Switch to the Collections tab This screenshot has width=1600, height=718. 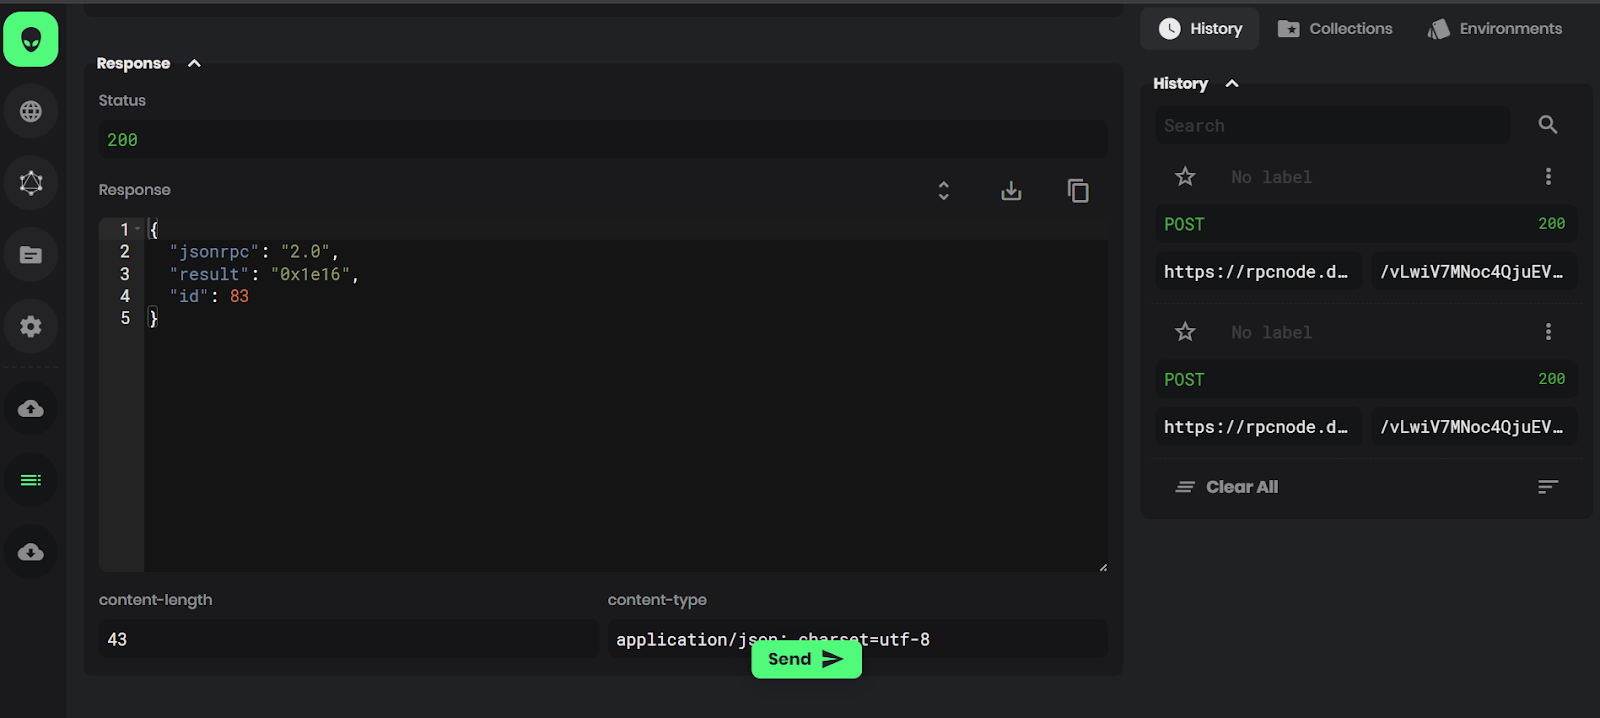[x=1335, y=29]
